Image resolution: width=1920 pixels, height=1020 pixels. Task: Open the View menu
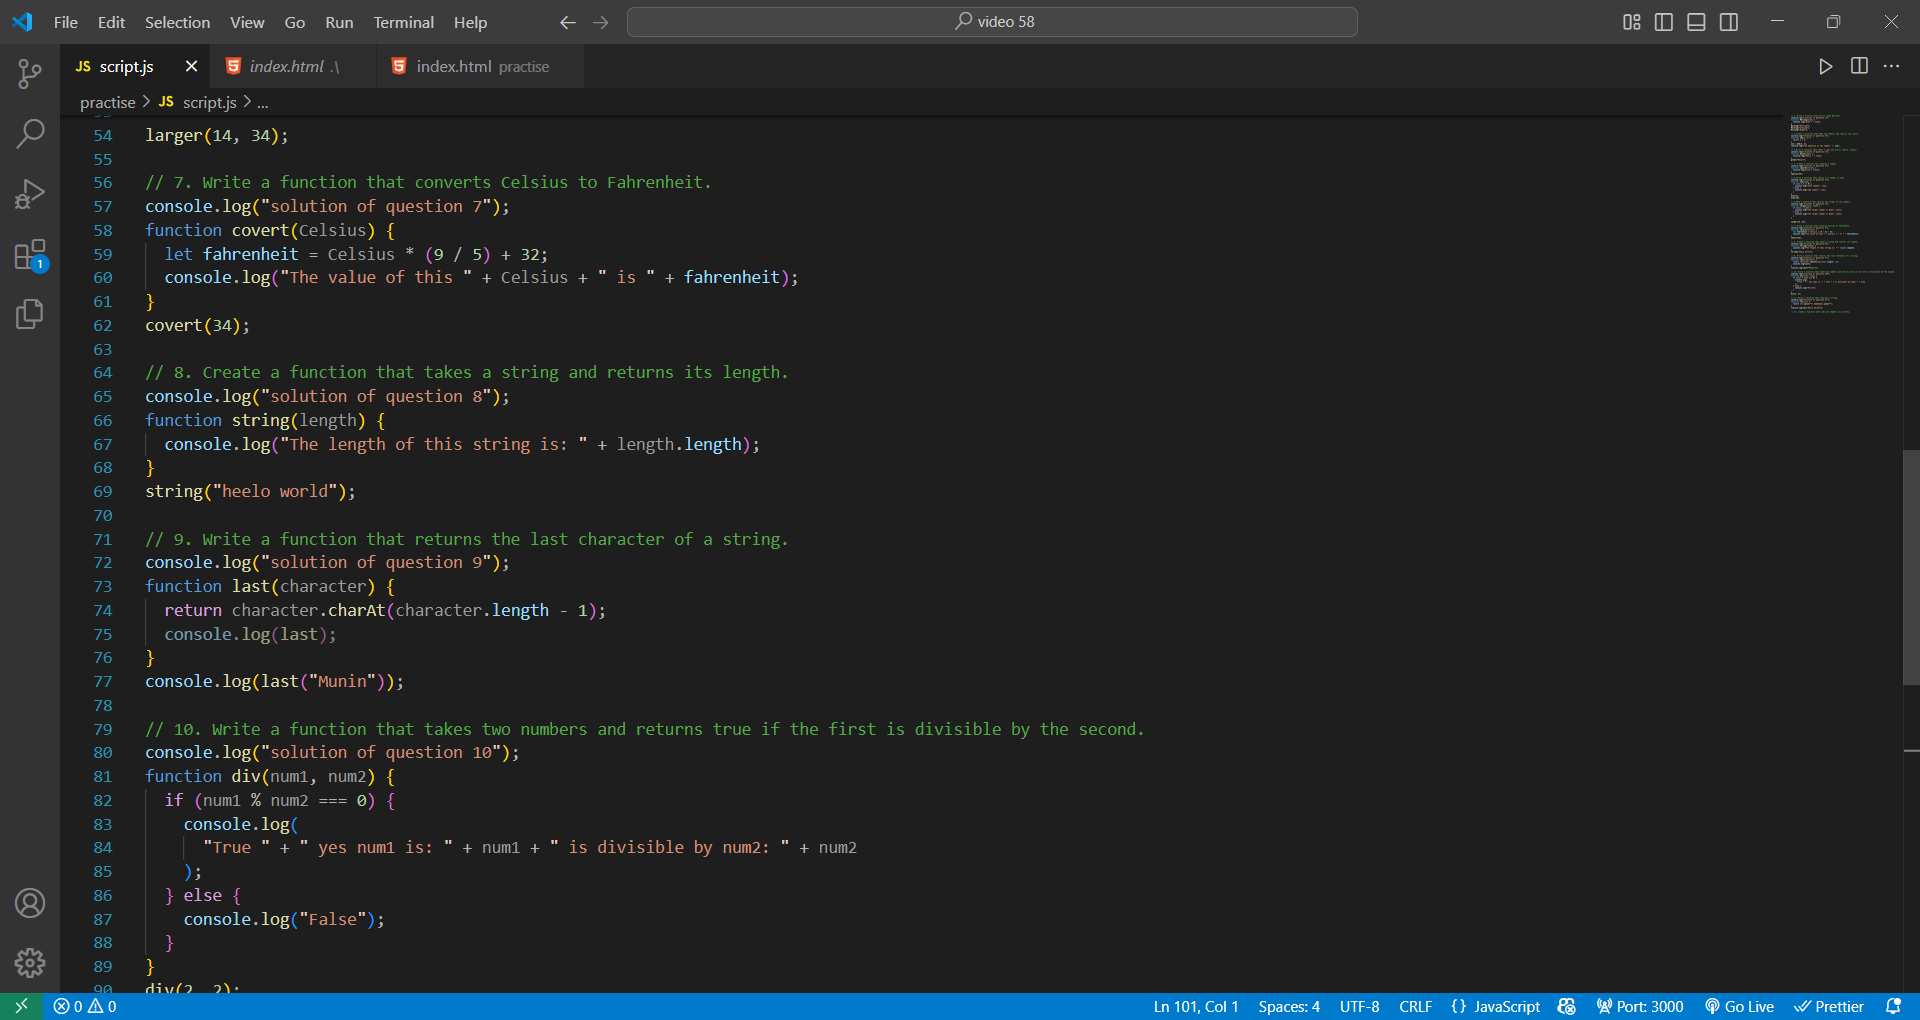click(247, 22)
